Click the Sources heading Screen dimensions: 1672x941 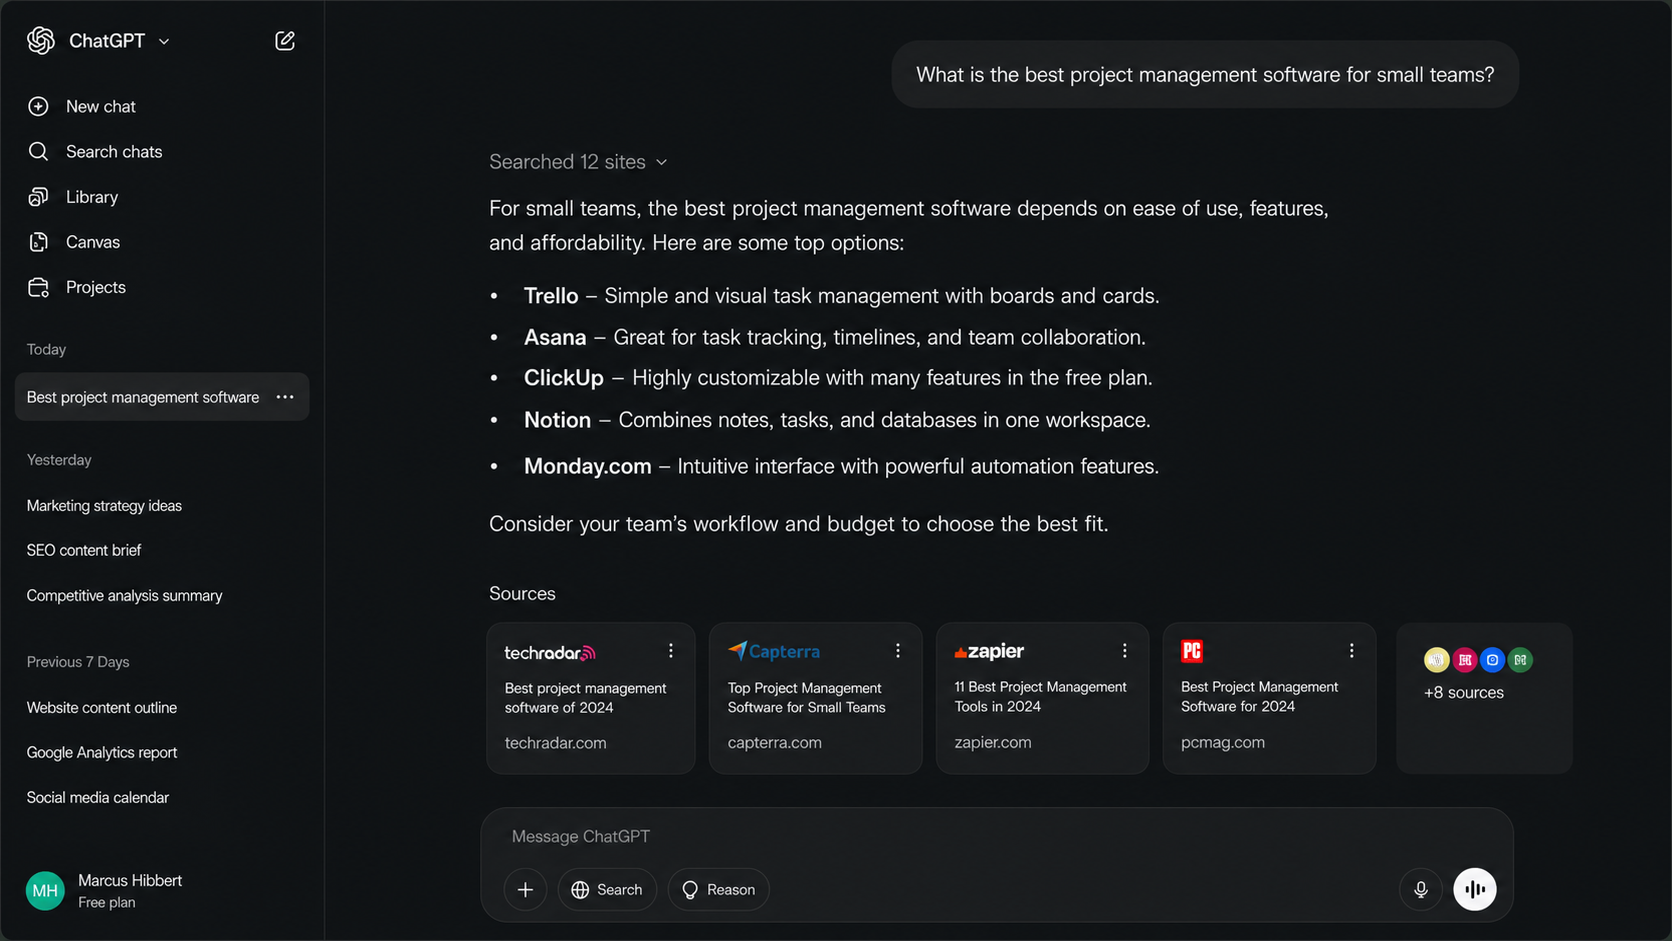(x=522, y=594)
